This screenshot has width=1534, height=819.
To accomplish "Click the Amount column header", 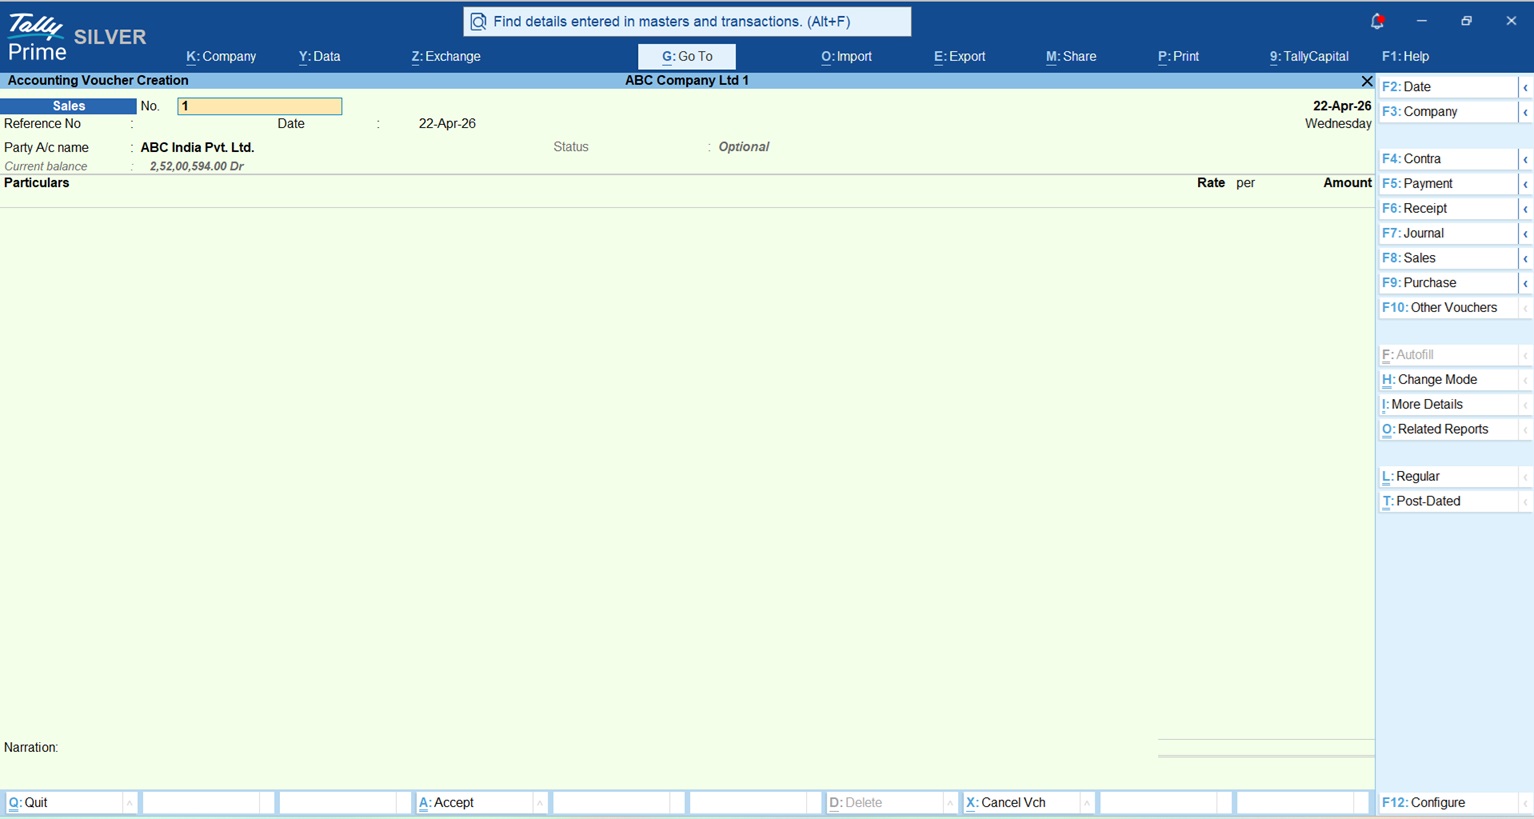I will tap(1347, 183).
